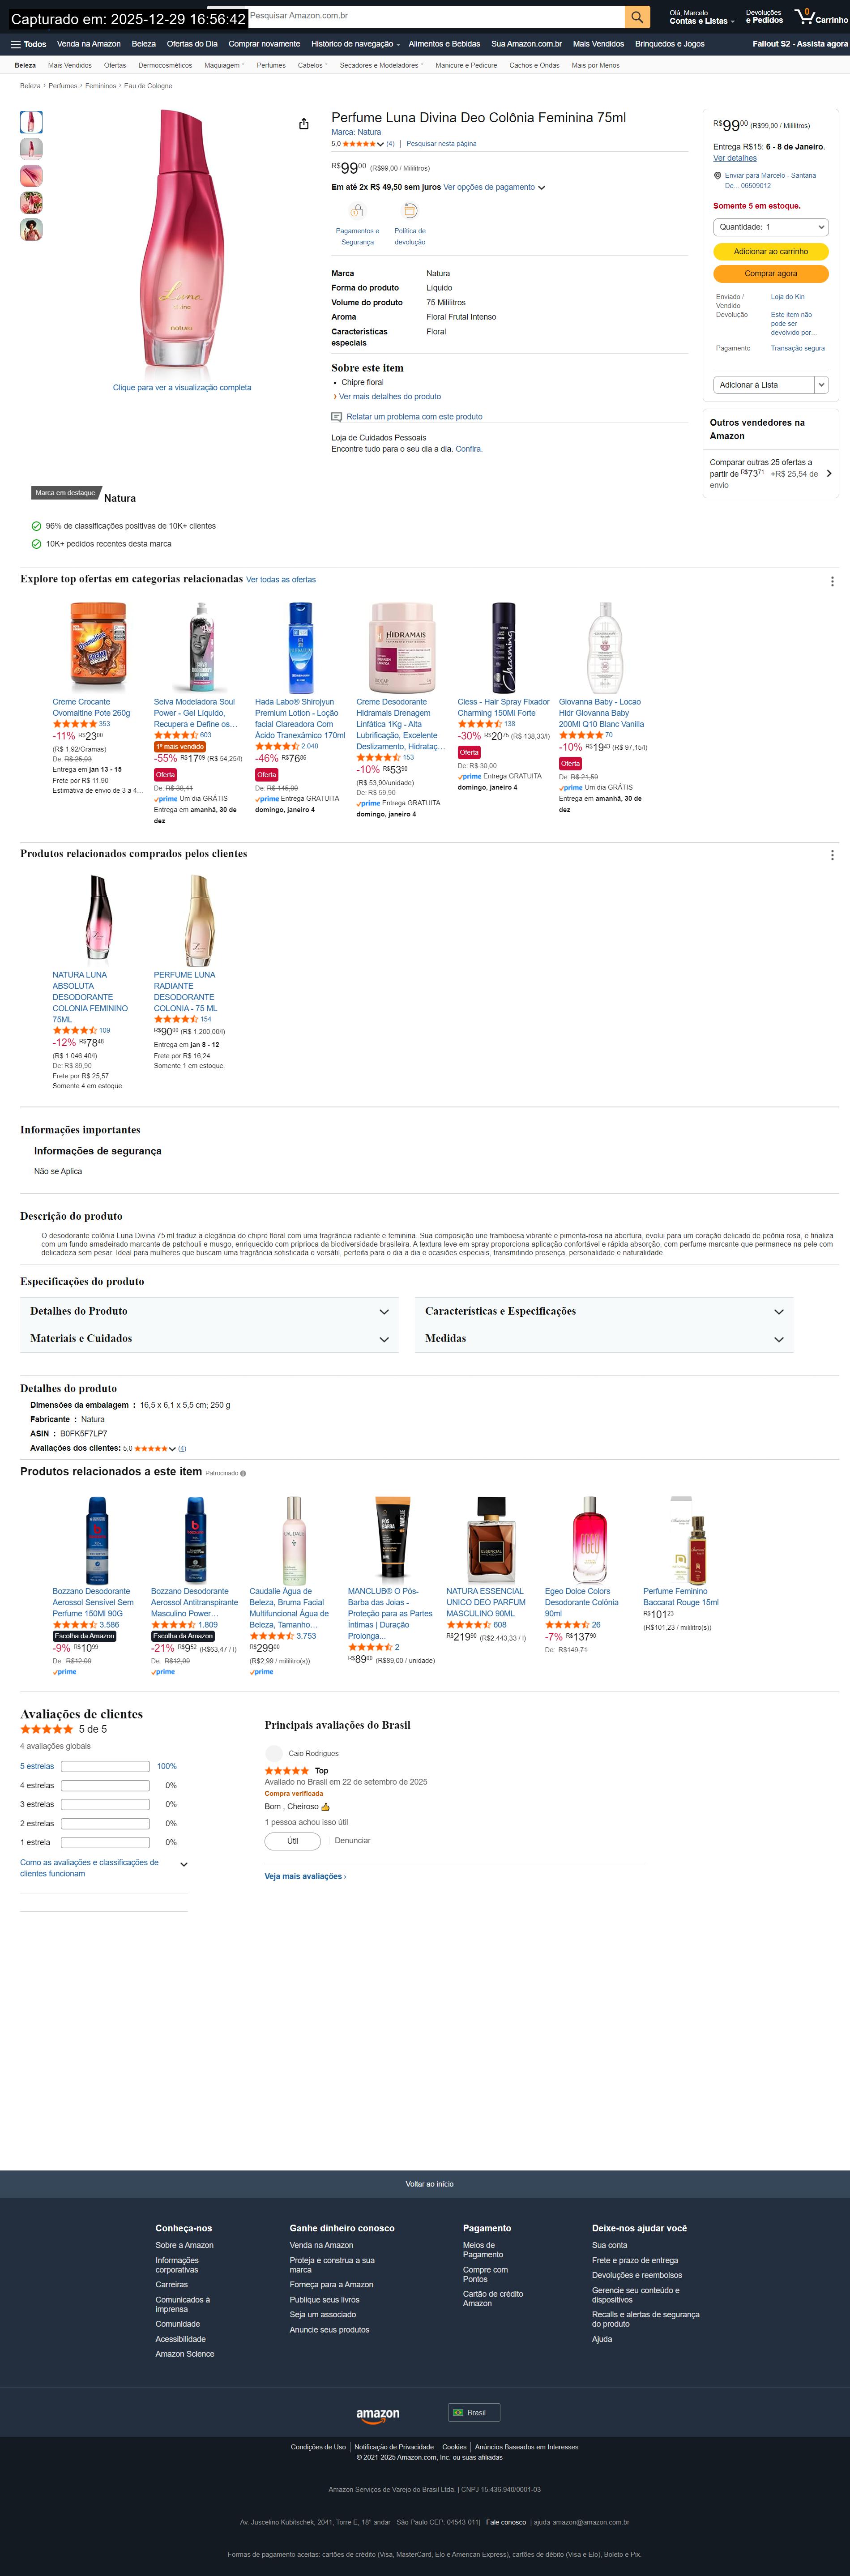The image size is (850, 2576).
Task: Select the Perfumes category tab
Action: pyautogui.click(x=271, y=65)
